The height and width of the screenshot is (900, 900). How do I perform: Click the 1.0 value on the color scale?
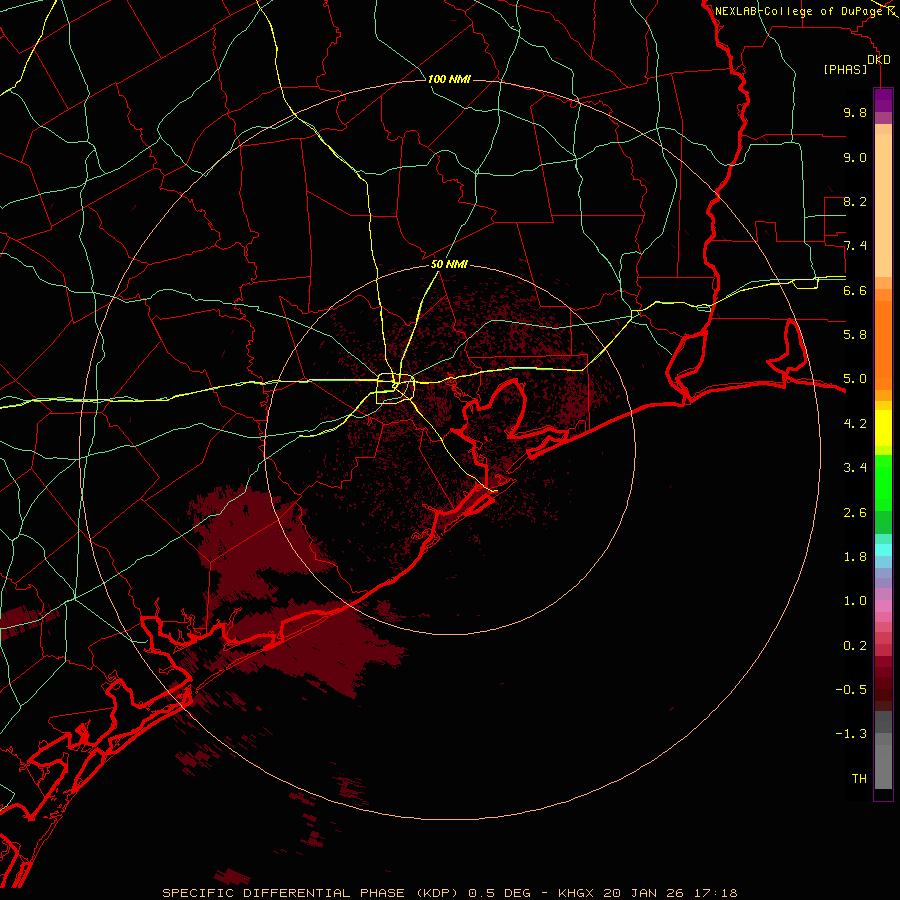point(855,601)
